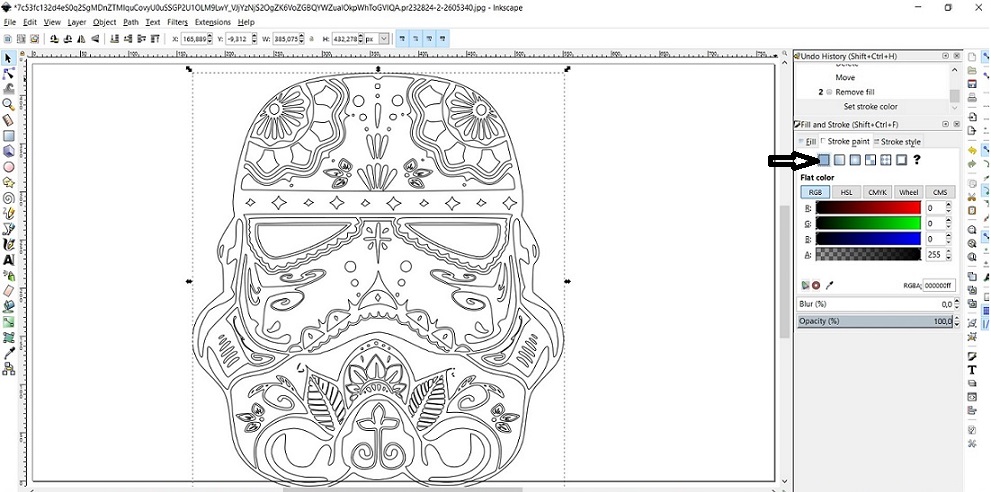
Task: Select 'Set stroke color' history entry
Action: [x=870, y=106]
